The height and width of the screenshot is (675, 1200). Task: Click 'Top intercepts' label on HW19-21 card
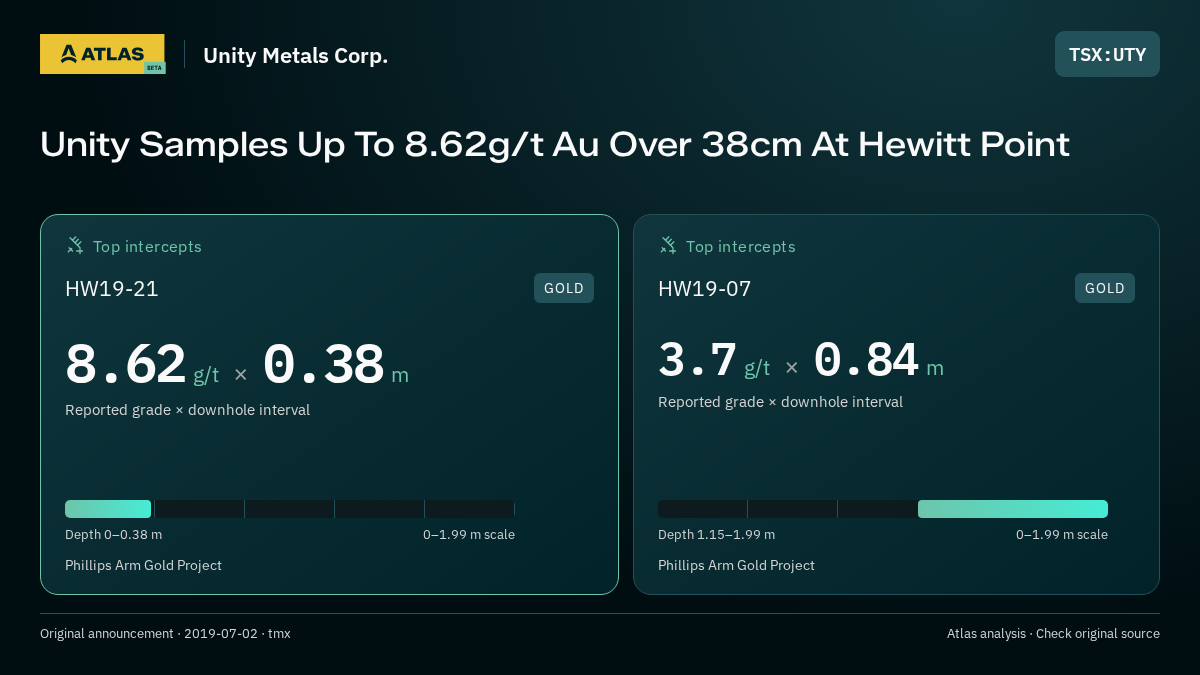(147, 246)
